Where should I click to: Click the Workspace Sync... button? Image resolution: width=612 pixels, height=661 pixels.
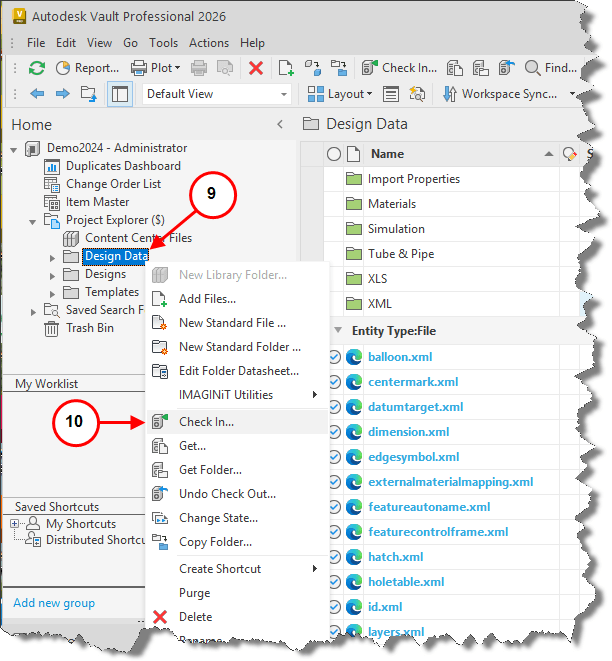pos(500,94)
